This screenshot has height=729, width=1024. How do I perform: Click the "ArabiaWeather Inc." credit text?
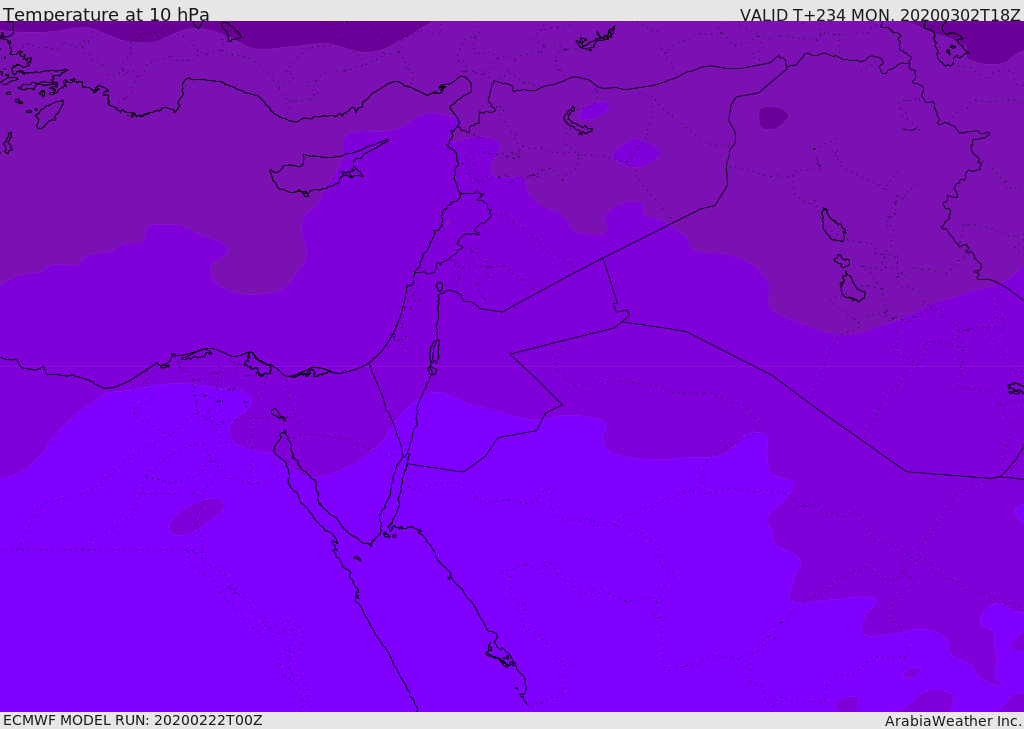pos(952,721)
